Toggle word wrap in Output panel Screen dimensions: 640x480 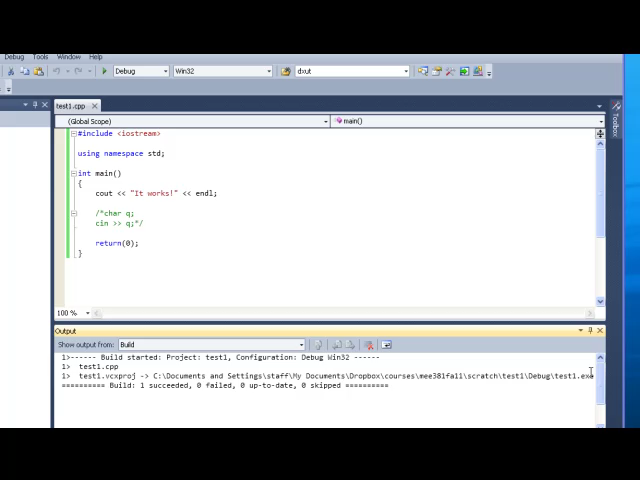click(387, 345)
